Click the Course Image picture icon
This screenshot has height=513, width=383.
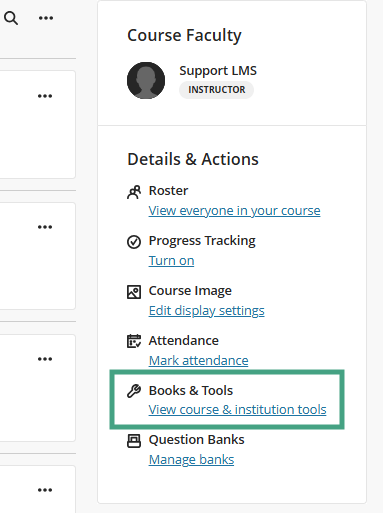point(134,292)
